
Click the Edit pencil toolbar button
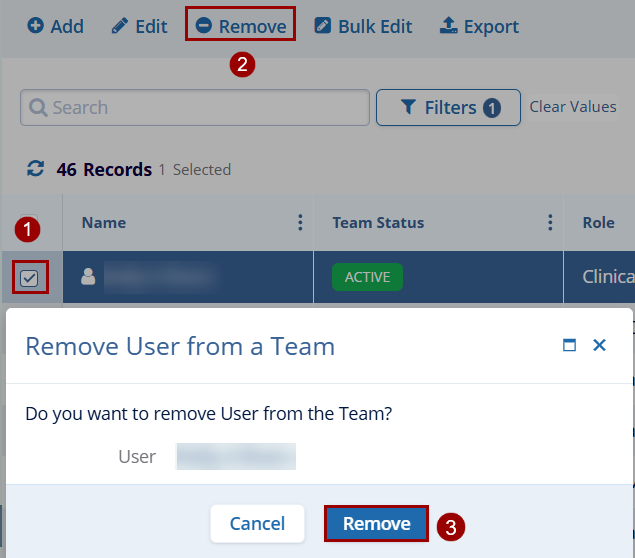(139, 26)
